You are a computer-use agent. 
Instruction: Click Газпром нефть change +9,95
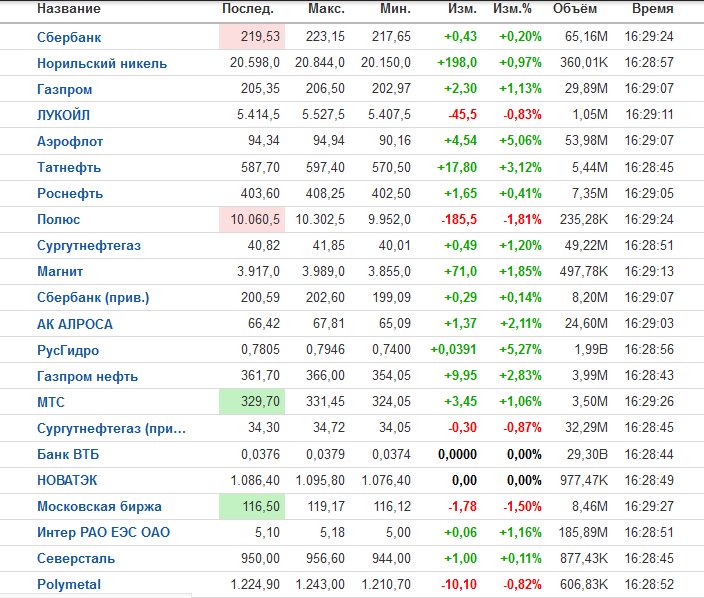pyautogui.click(x=460, y=375)
